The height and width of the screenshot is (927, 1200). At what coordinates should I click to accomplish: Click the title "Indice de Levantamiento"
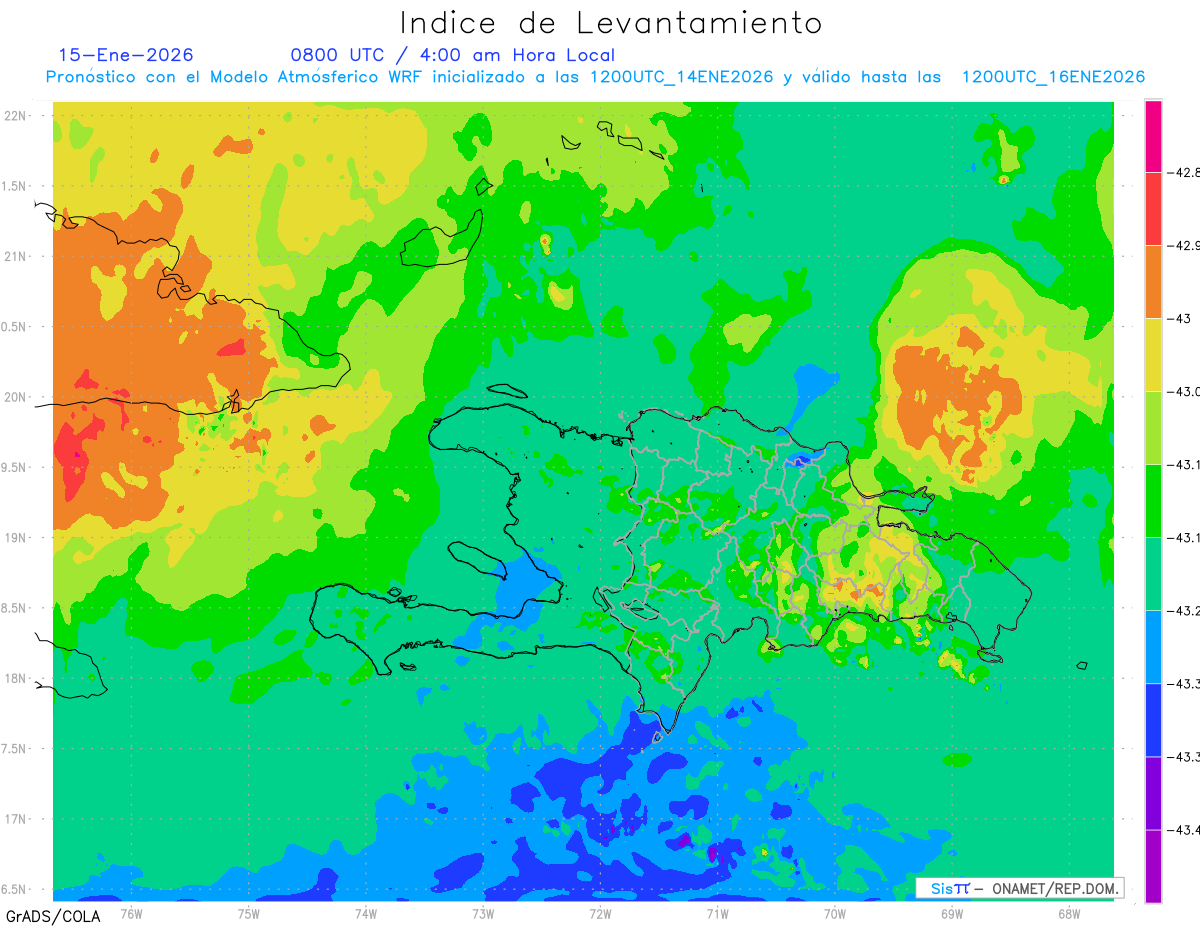611,22
